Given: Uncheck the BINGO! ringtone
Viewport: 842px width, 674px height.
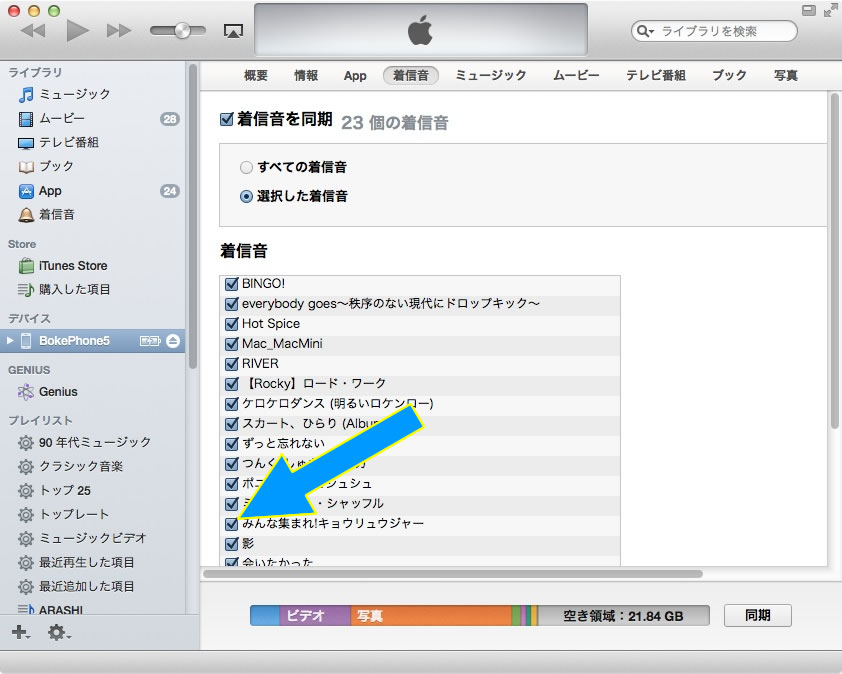Looking at the screenshot, I should [231, 284].
